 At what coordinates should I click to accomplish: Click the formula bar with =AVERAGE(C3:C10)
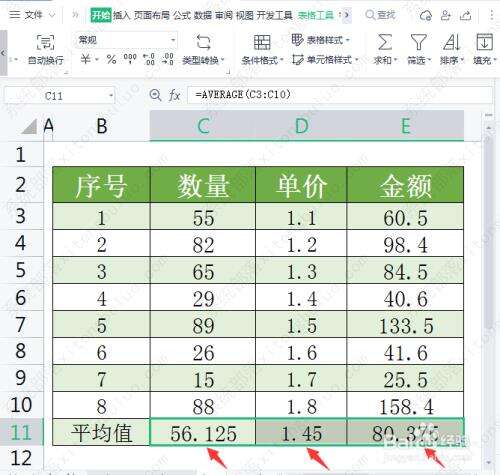tap(340, 95)
